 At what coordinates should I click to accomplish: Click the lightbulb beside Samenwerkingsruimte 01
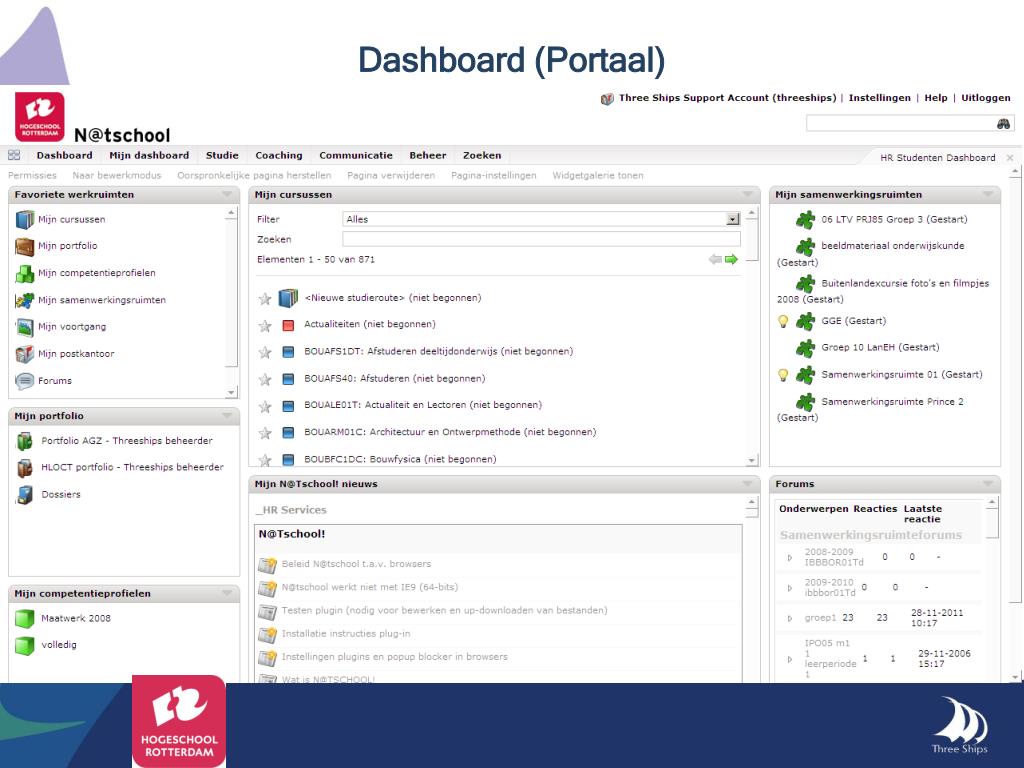pos(783,375)
